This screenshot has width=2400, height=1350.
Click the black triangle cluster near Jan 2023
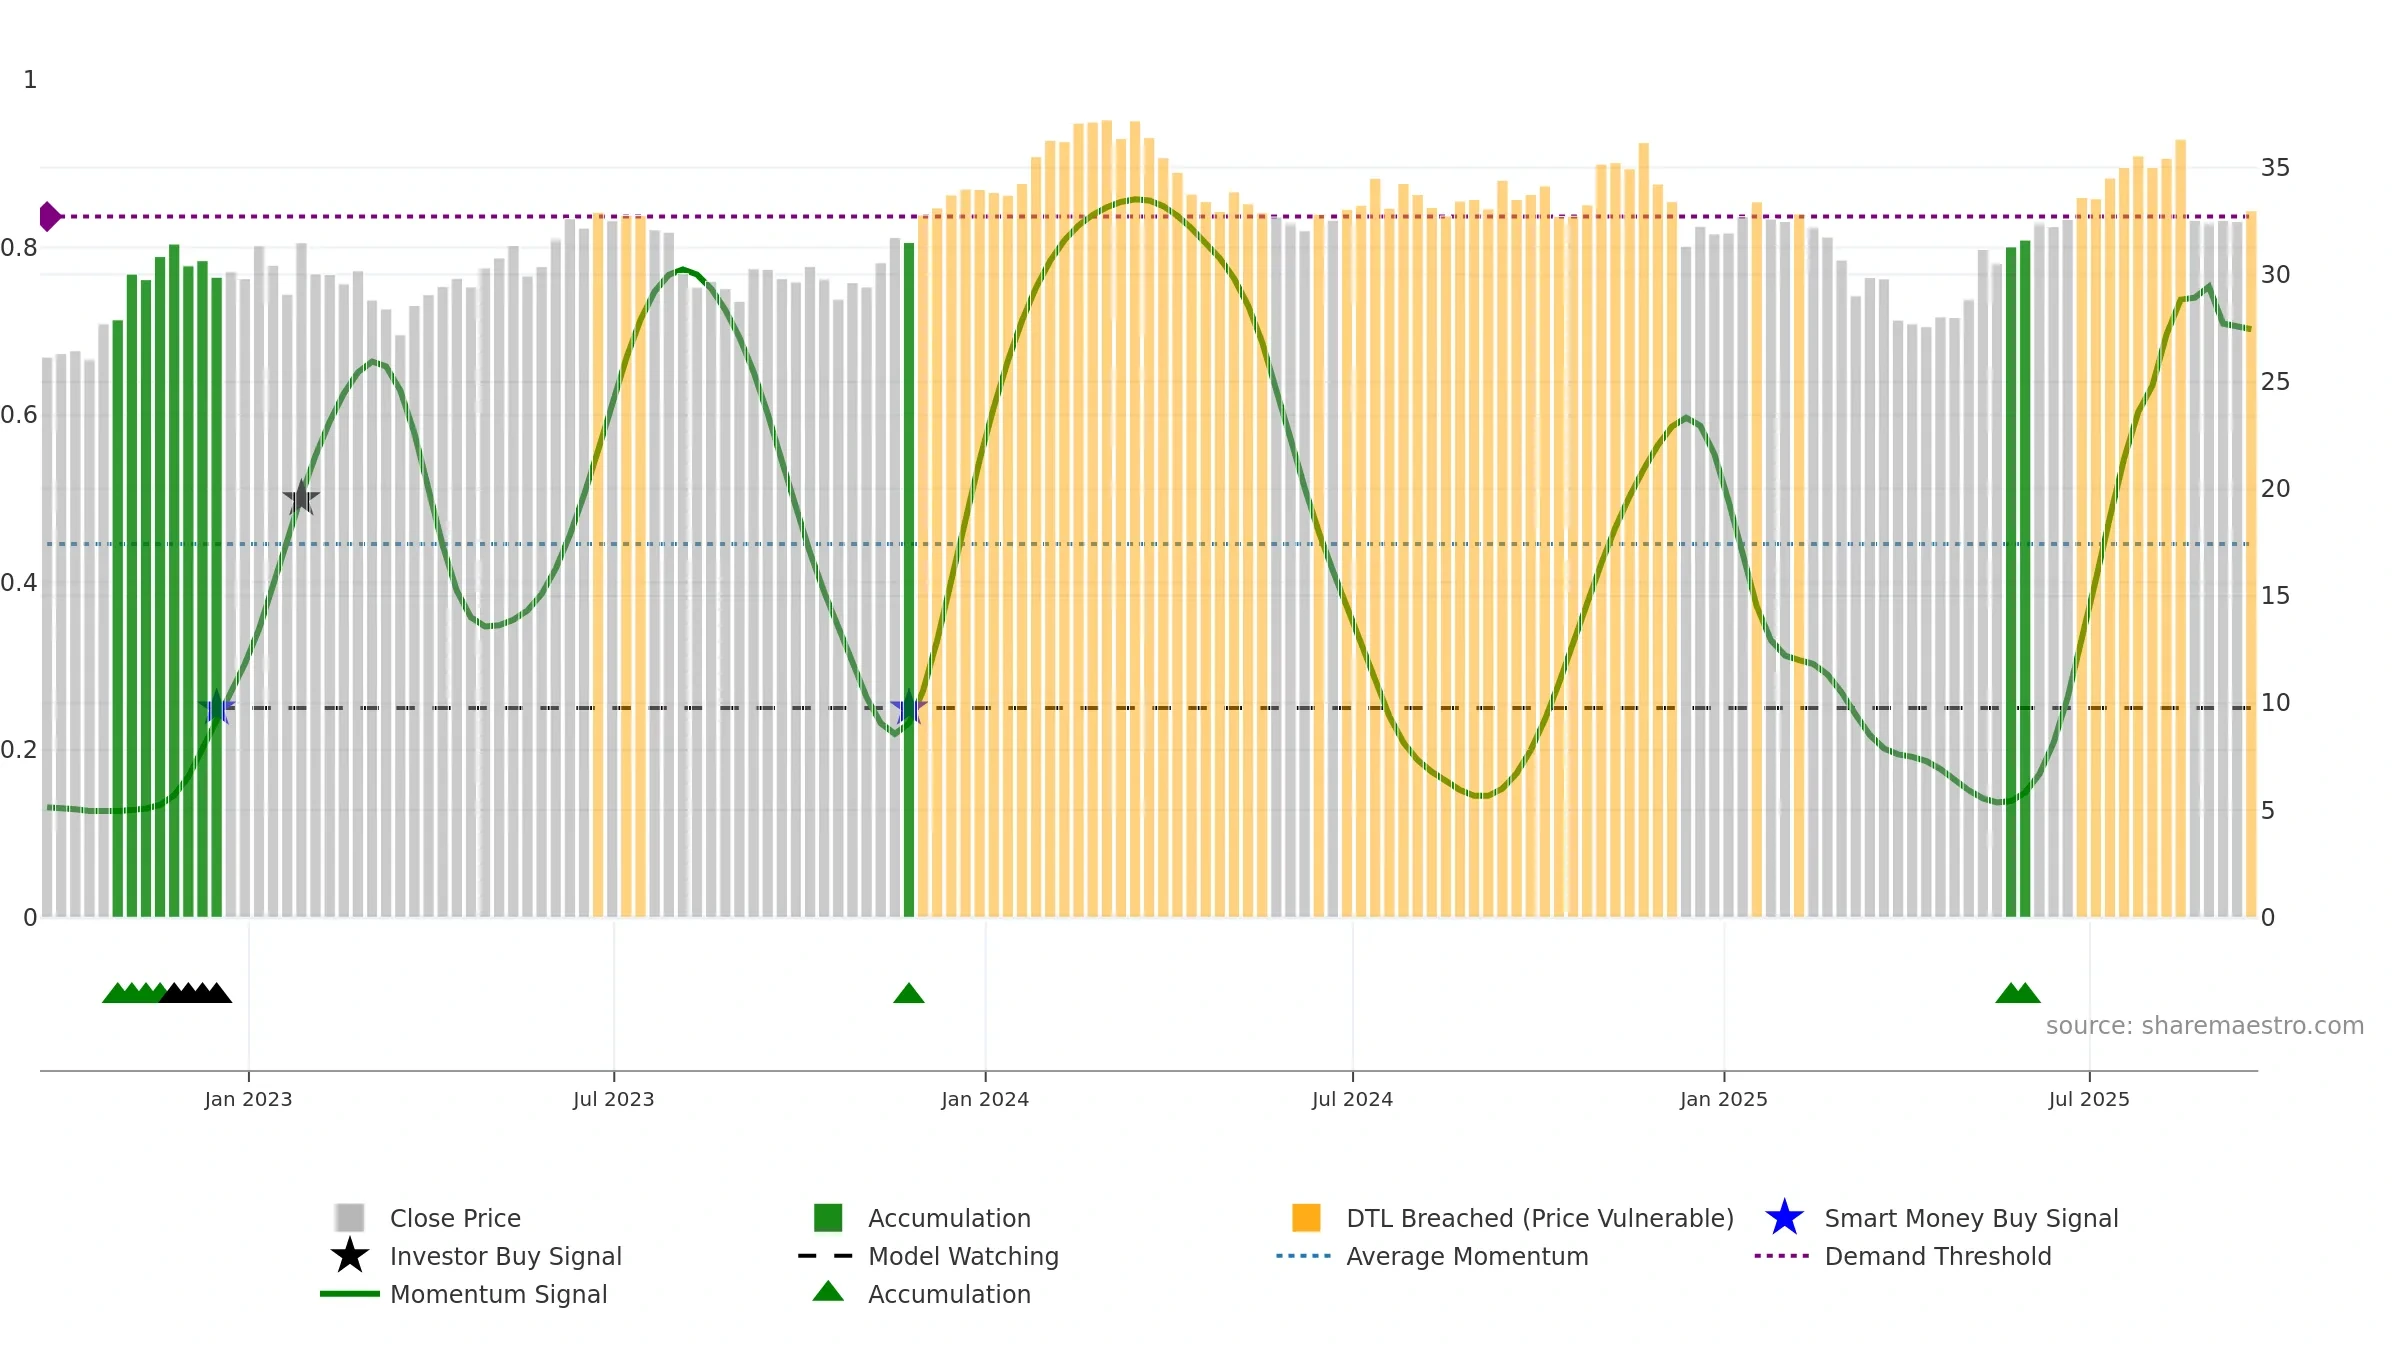(x=196, y=993)
